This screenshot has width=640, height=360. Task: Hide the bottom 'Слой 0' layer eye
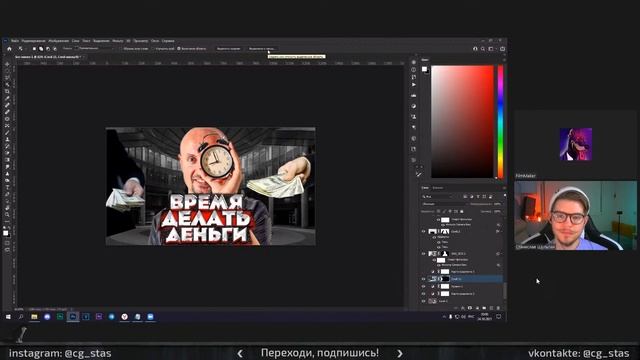[423, 301]
